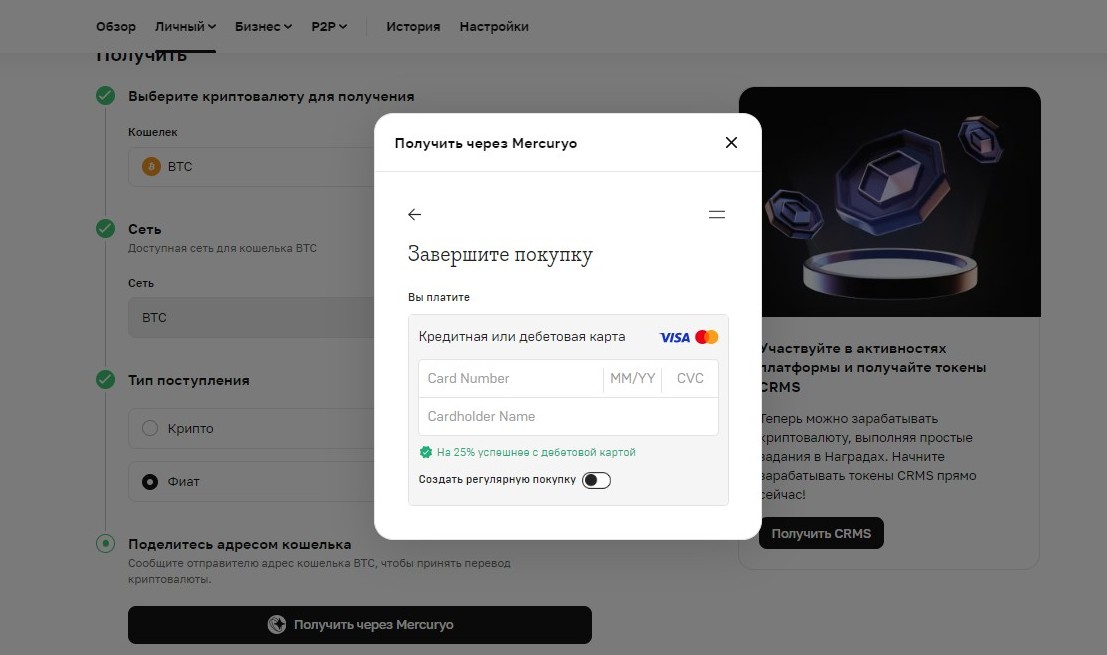Focus the MM/YY expiry field

633,378
